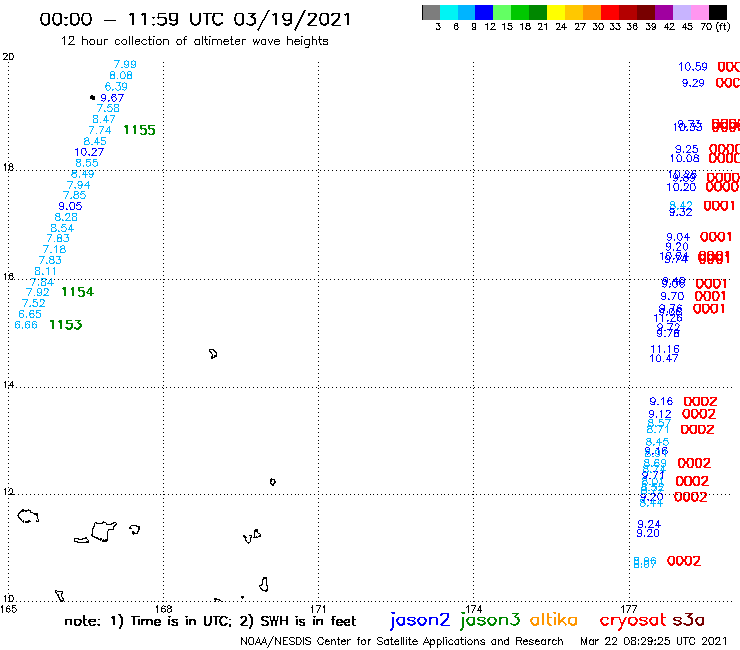Click the longitude axis label 177
The height and width of the screenshot is (650, 740).
(629, 609)
